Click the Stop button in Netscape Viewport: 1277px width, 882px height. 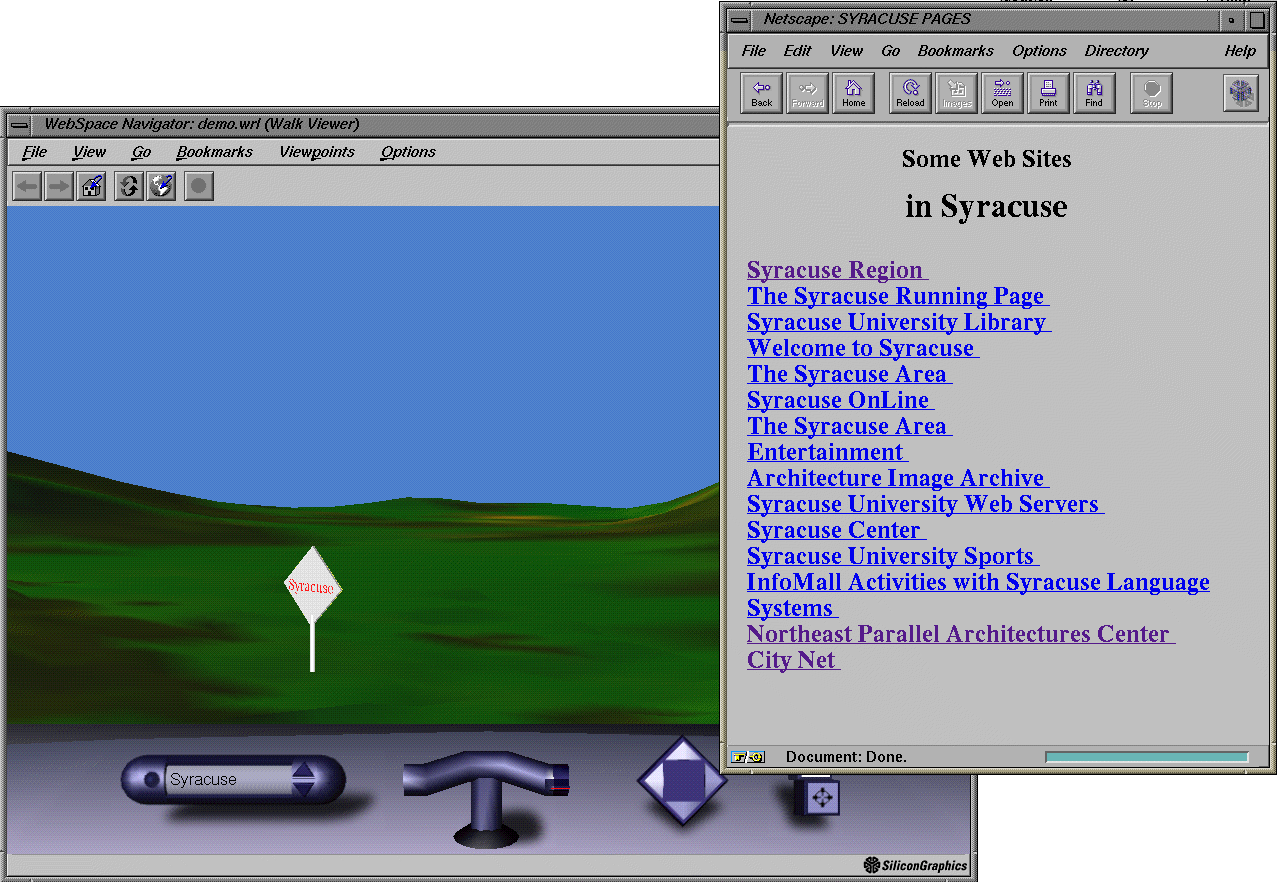point(1152,93)
